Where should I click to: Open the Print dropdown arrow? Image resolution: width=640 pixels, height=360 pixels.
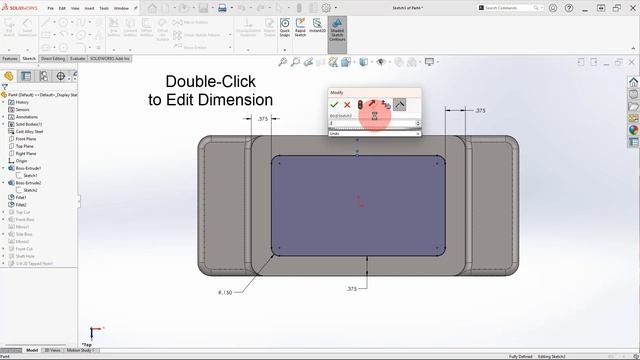pos(231,8)
